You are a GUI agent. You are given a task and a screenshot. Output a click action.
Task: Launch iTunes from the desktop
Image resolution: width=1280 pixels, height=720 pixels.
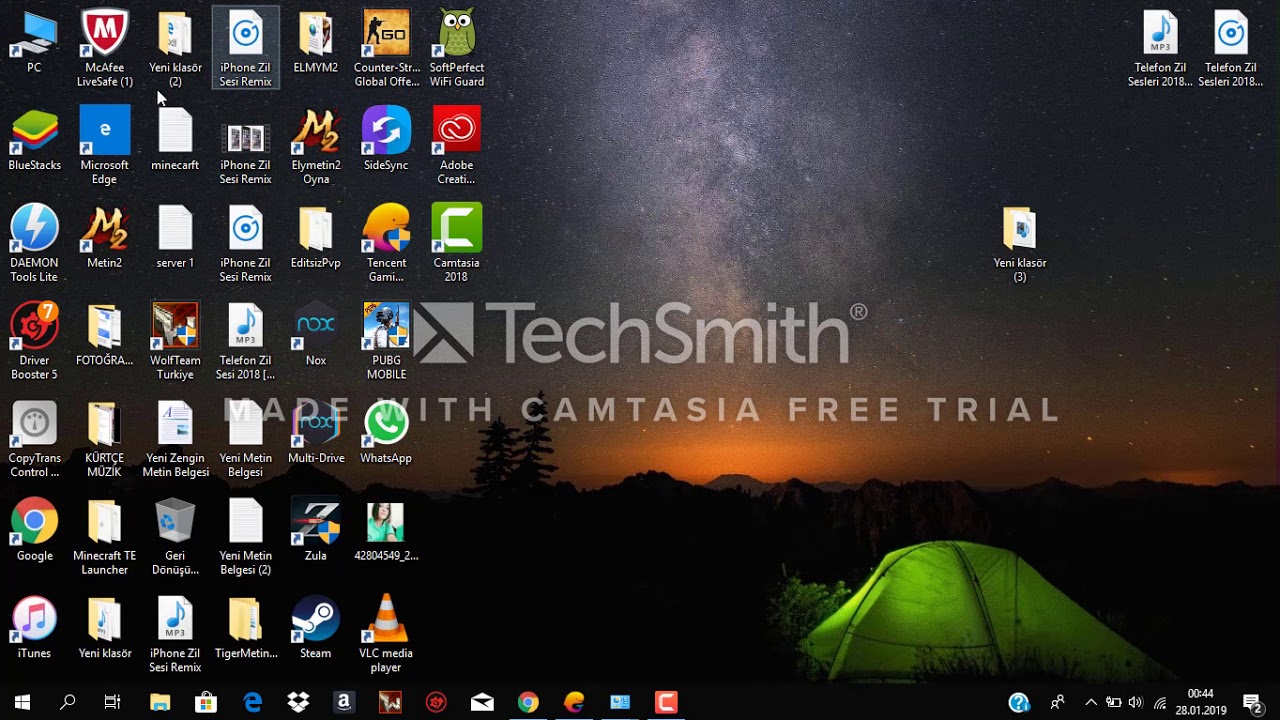click(34, 628)
